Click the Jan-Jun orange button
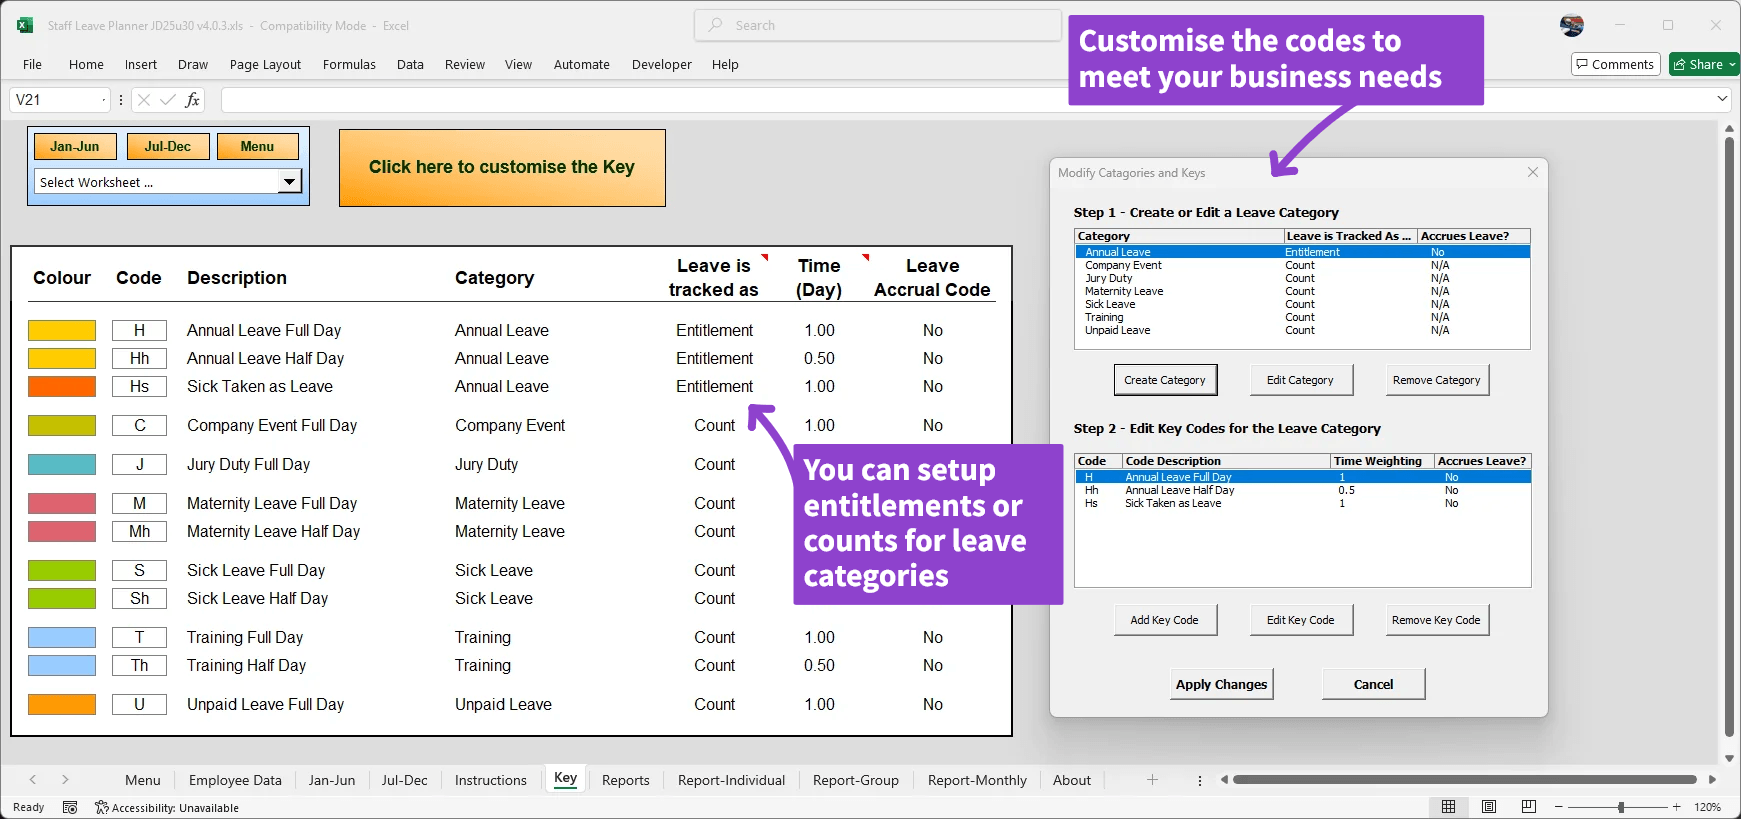The width and height of the screenshot is (1741, 819). [x=75, y=146]
